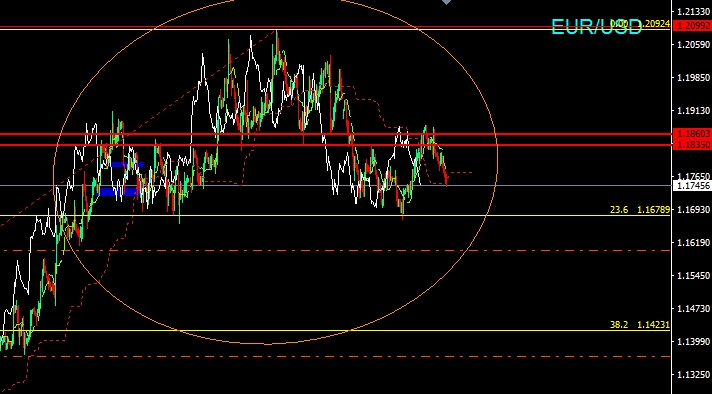The height and width of the screenshot is (394, 712).
Task: Click axis price 1.13990
Action: point(693,341)
